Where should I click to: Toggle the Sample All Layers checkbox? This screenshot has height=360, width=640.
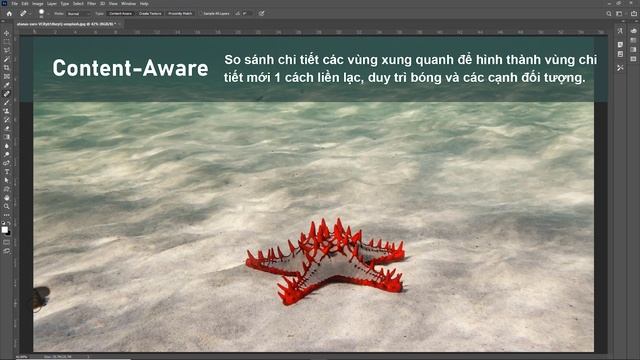click(215, 13)
